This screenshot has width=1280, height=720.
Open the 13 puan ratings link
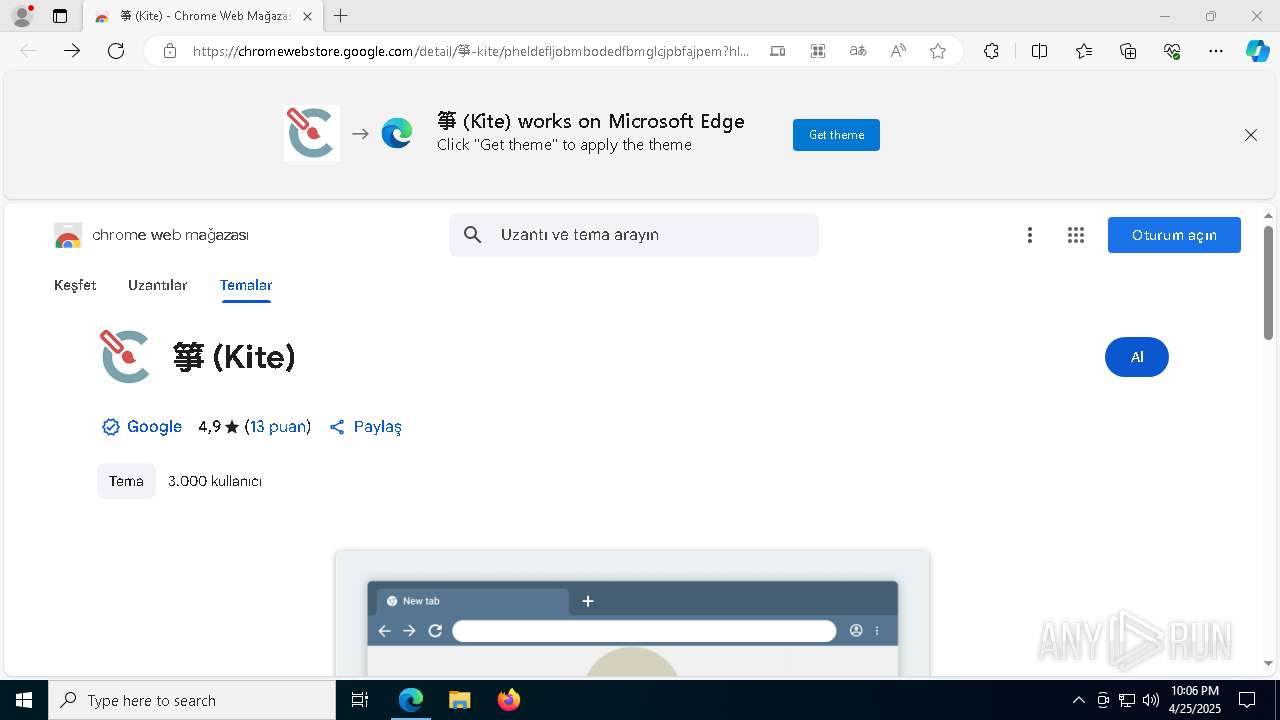(x=278, y=427)
